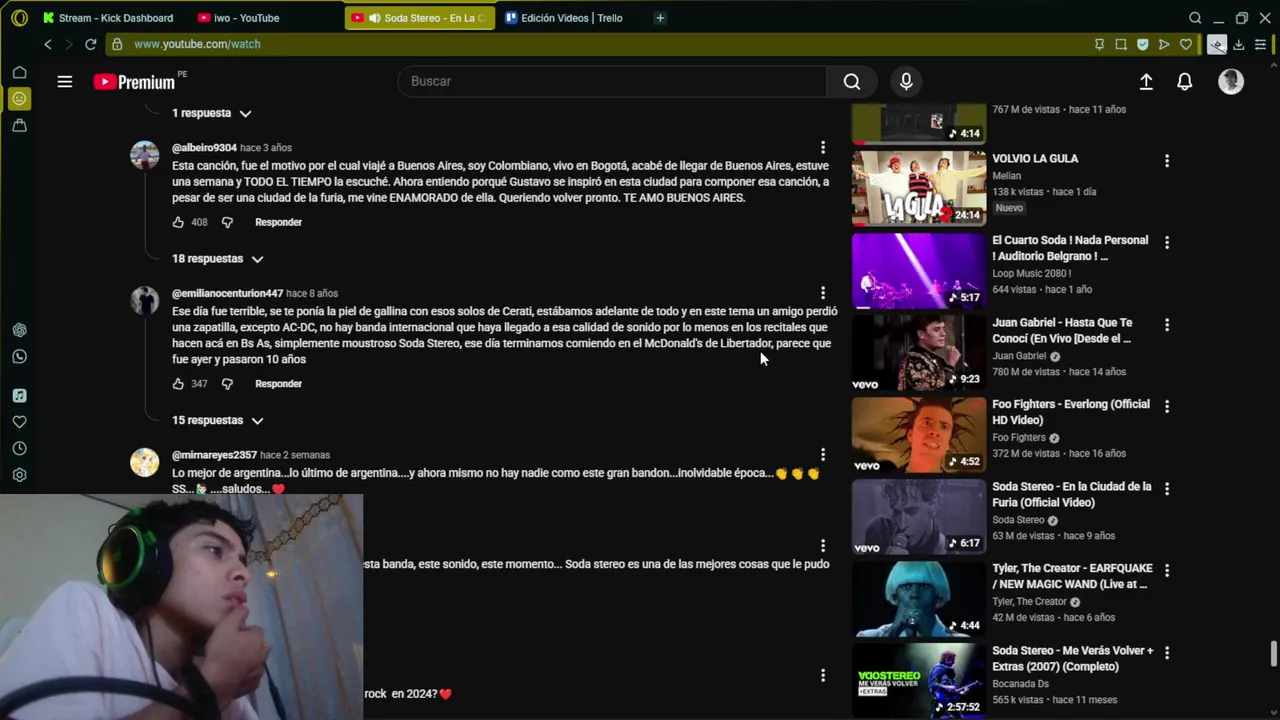Open more options for VOLVIO LA GULA video

click(1166, 160)
